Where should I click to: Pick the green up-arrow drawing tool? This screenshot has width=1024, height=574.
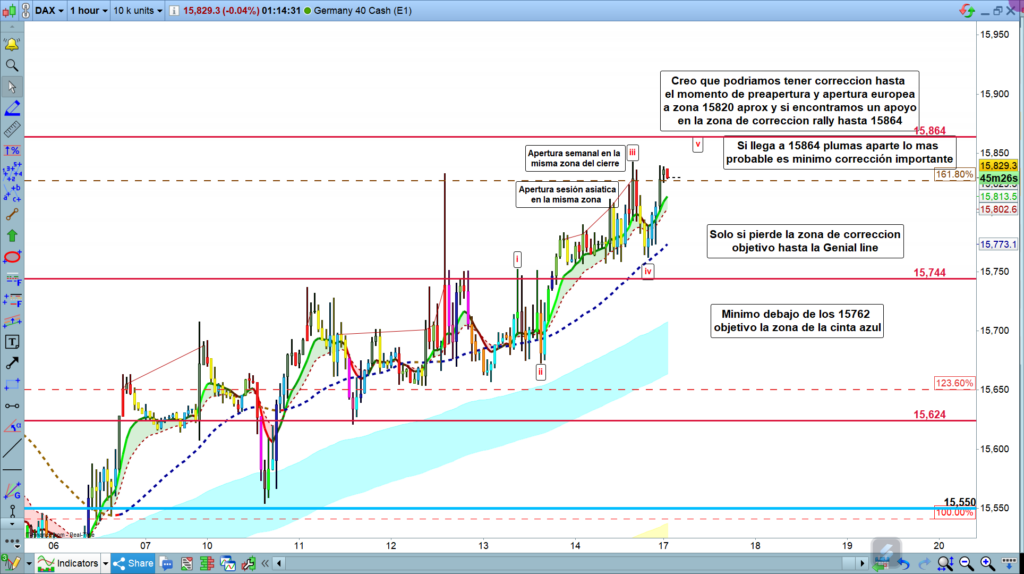(12, 236)
